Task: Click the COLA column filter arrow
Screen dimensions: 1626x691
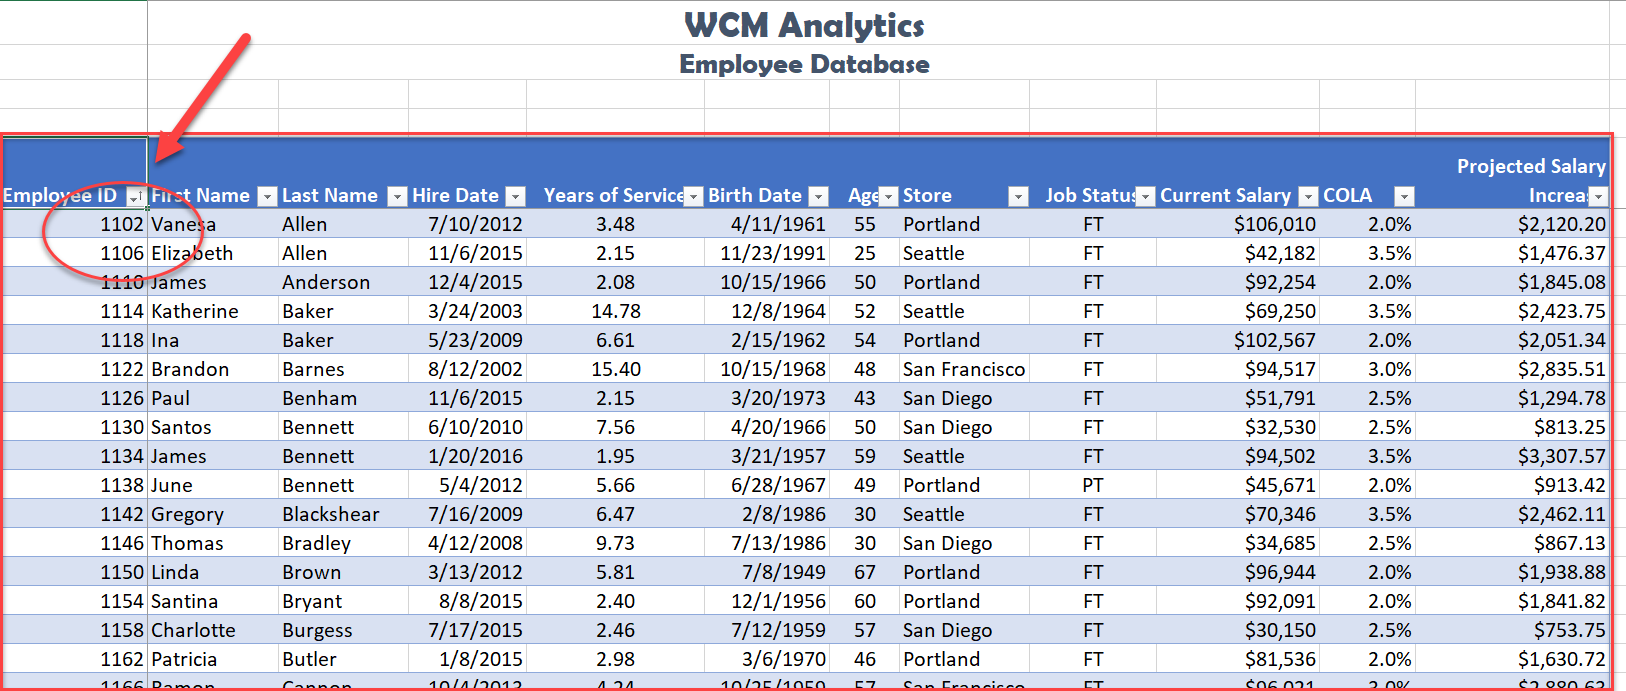Action: (x=1404, y=197)
